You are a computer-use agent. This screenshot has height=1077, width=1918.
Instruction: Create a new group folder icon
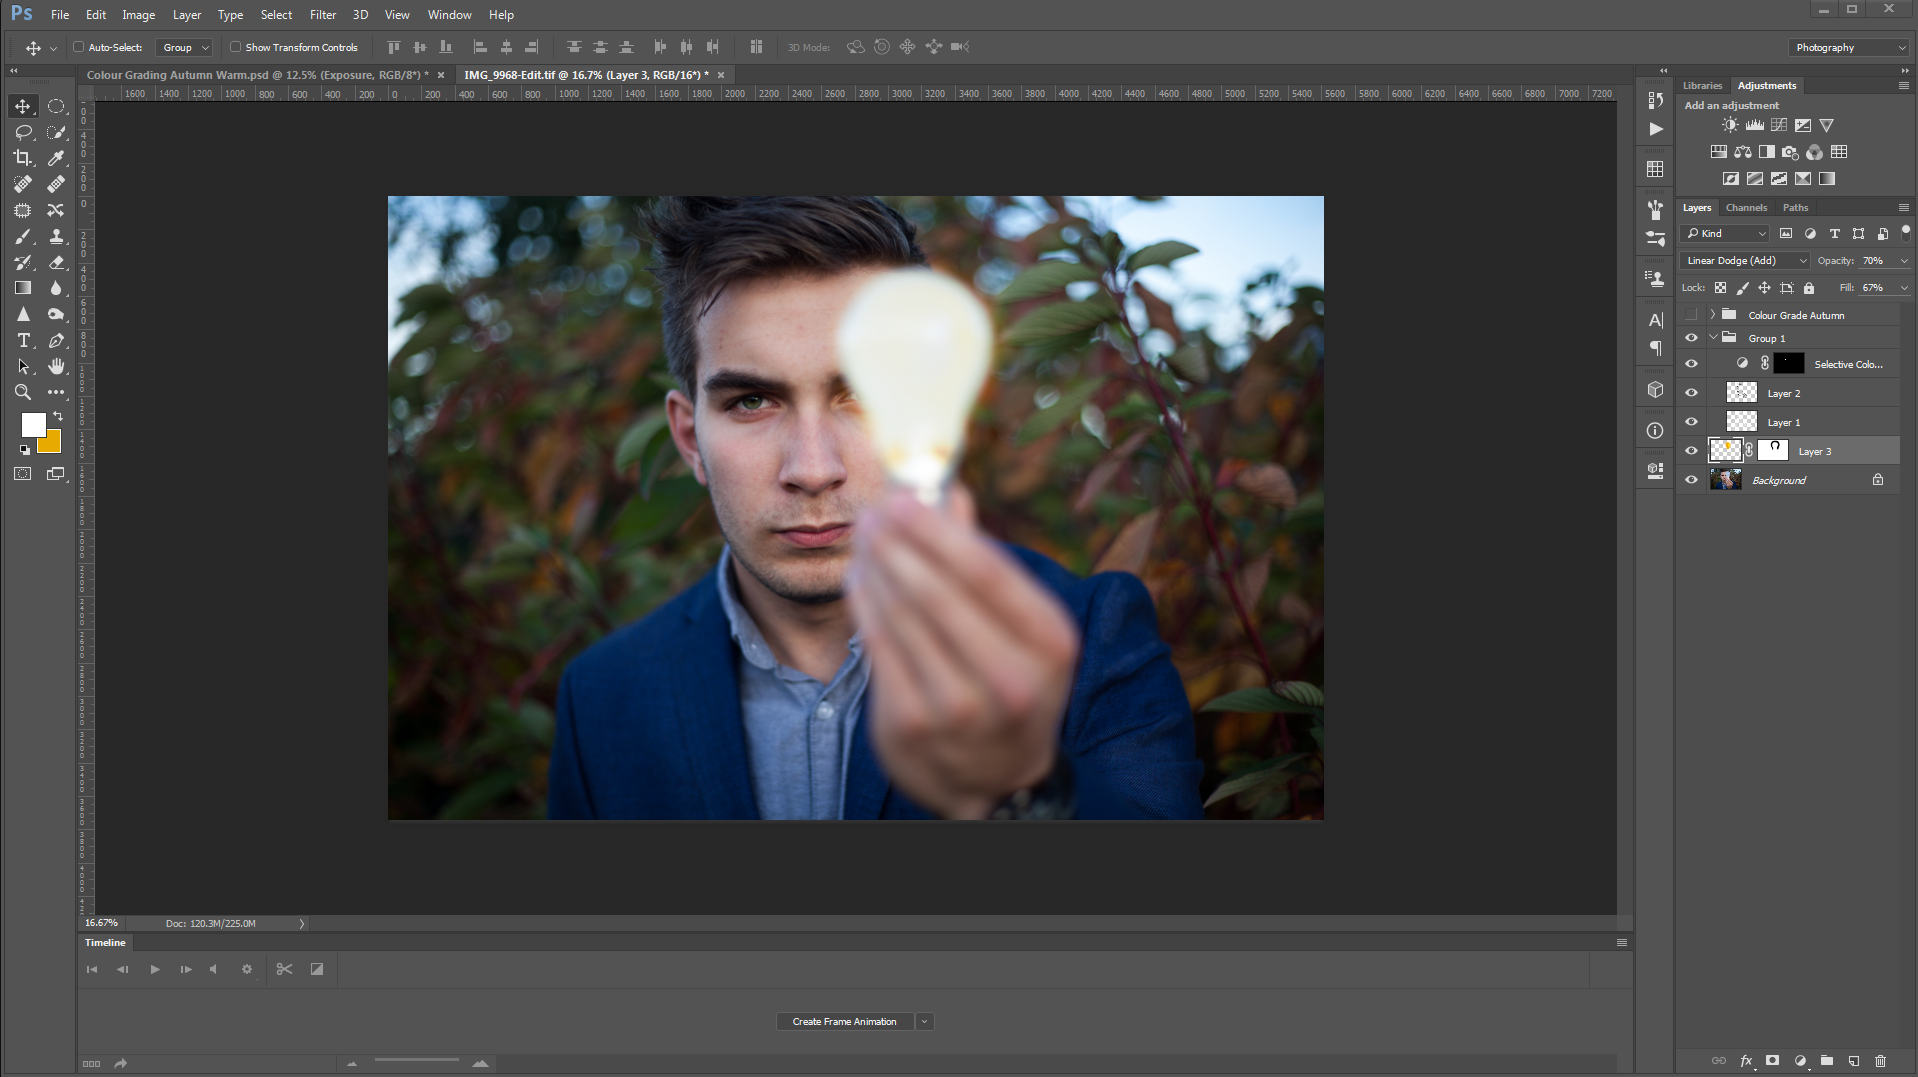coord(1827,1061)
